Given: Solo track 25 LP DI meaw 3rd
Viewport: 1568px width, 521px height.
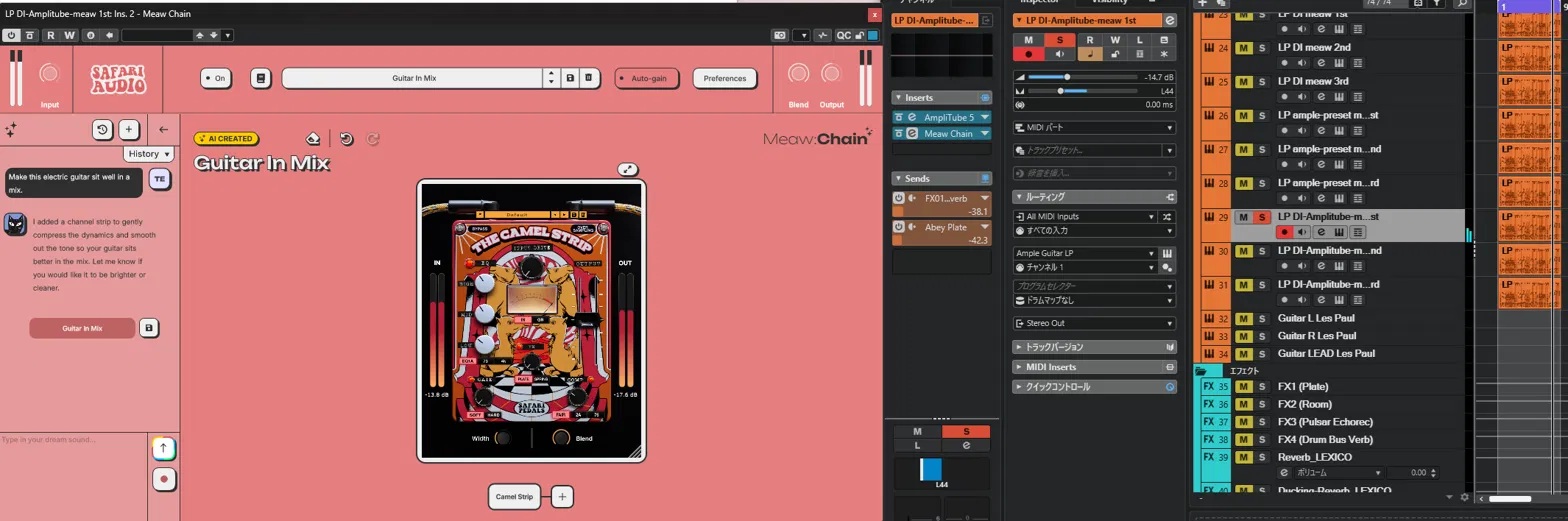Looking at the screenshot, I should coord(1262,82).
